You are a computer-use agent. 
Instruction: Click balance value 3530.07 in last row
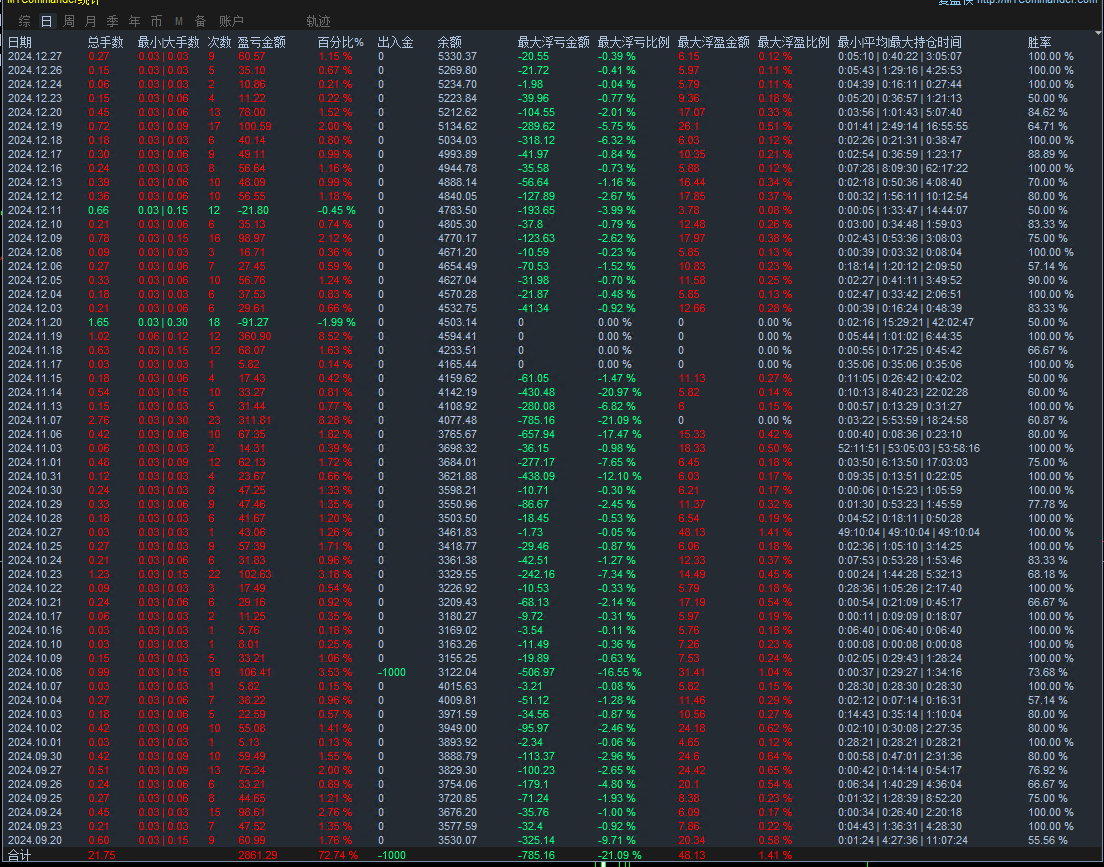pyautogui.click(x=457, y=840)
